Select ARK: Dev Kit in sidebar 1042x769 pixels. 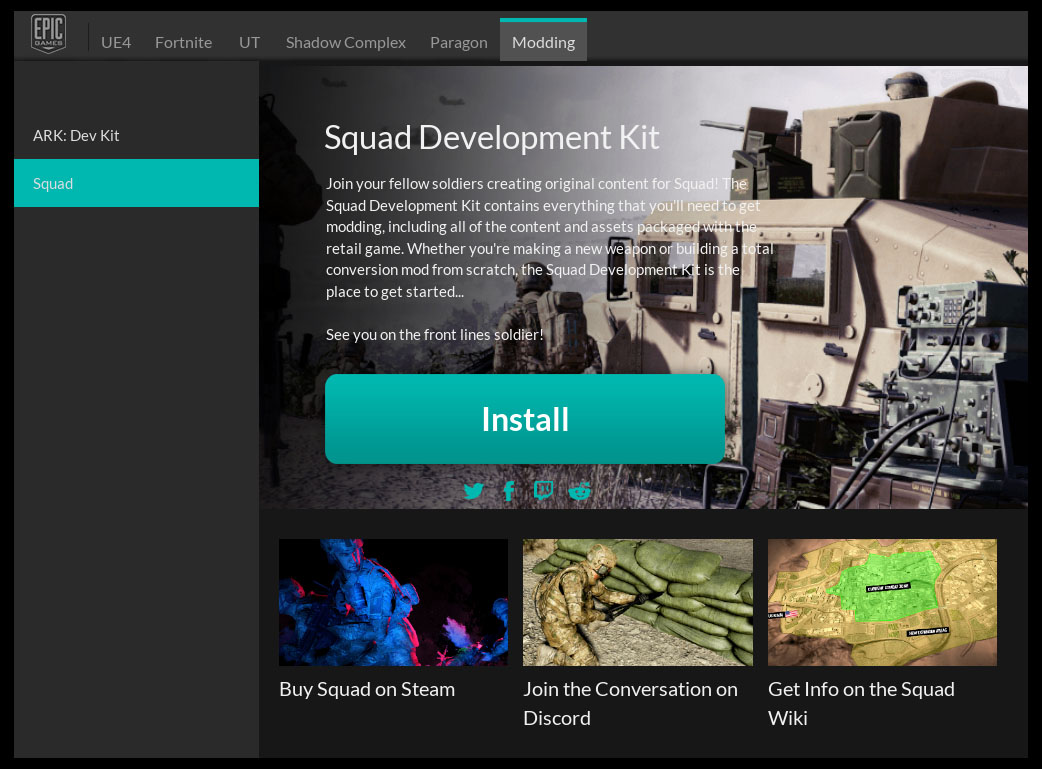[x=136, y=136]
